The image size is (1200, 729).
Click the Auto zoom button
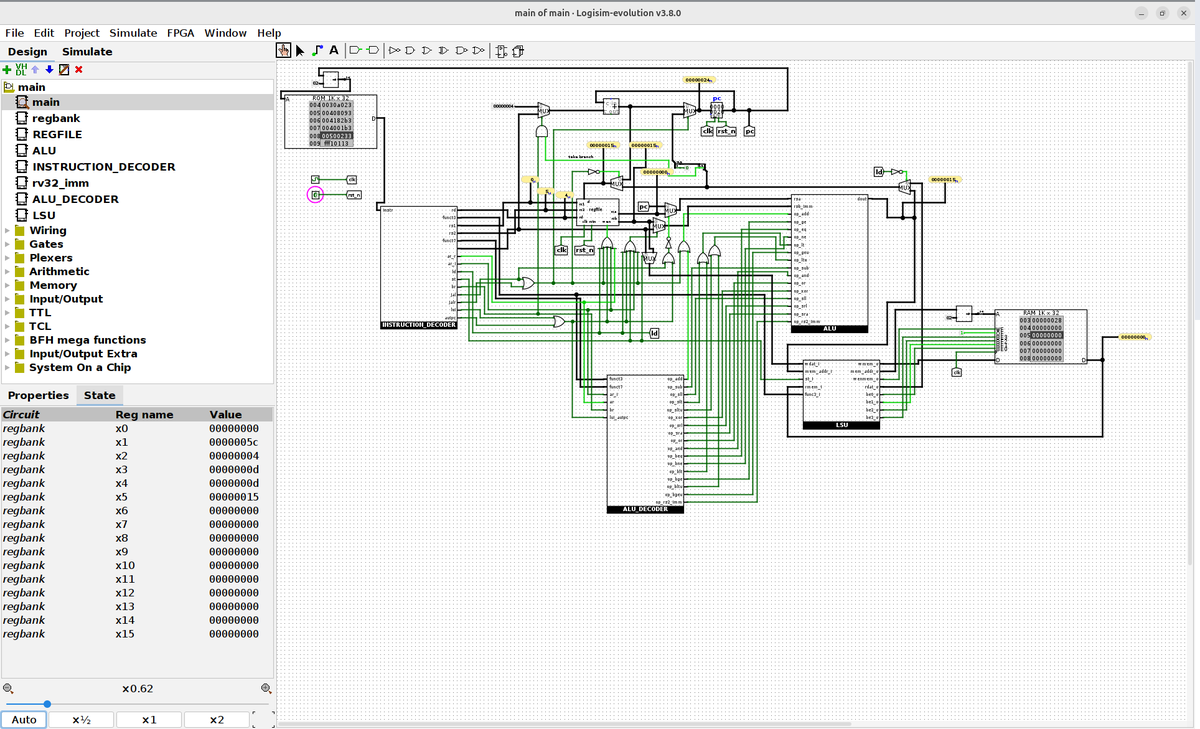(24, 720)
